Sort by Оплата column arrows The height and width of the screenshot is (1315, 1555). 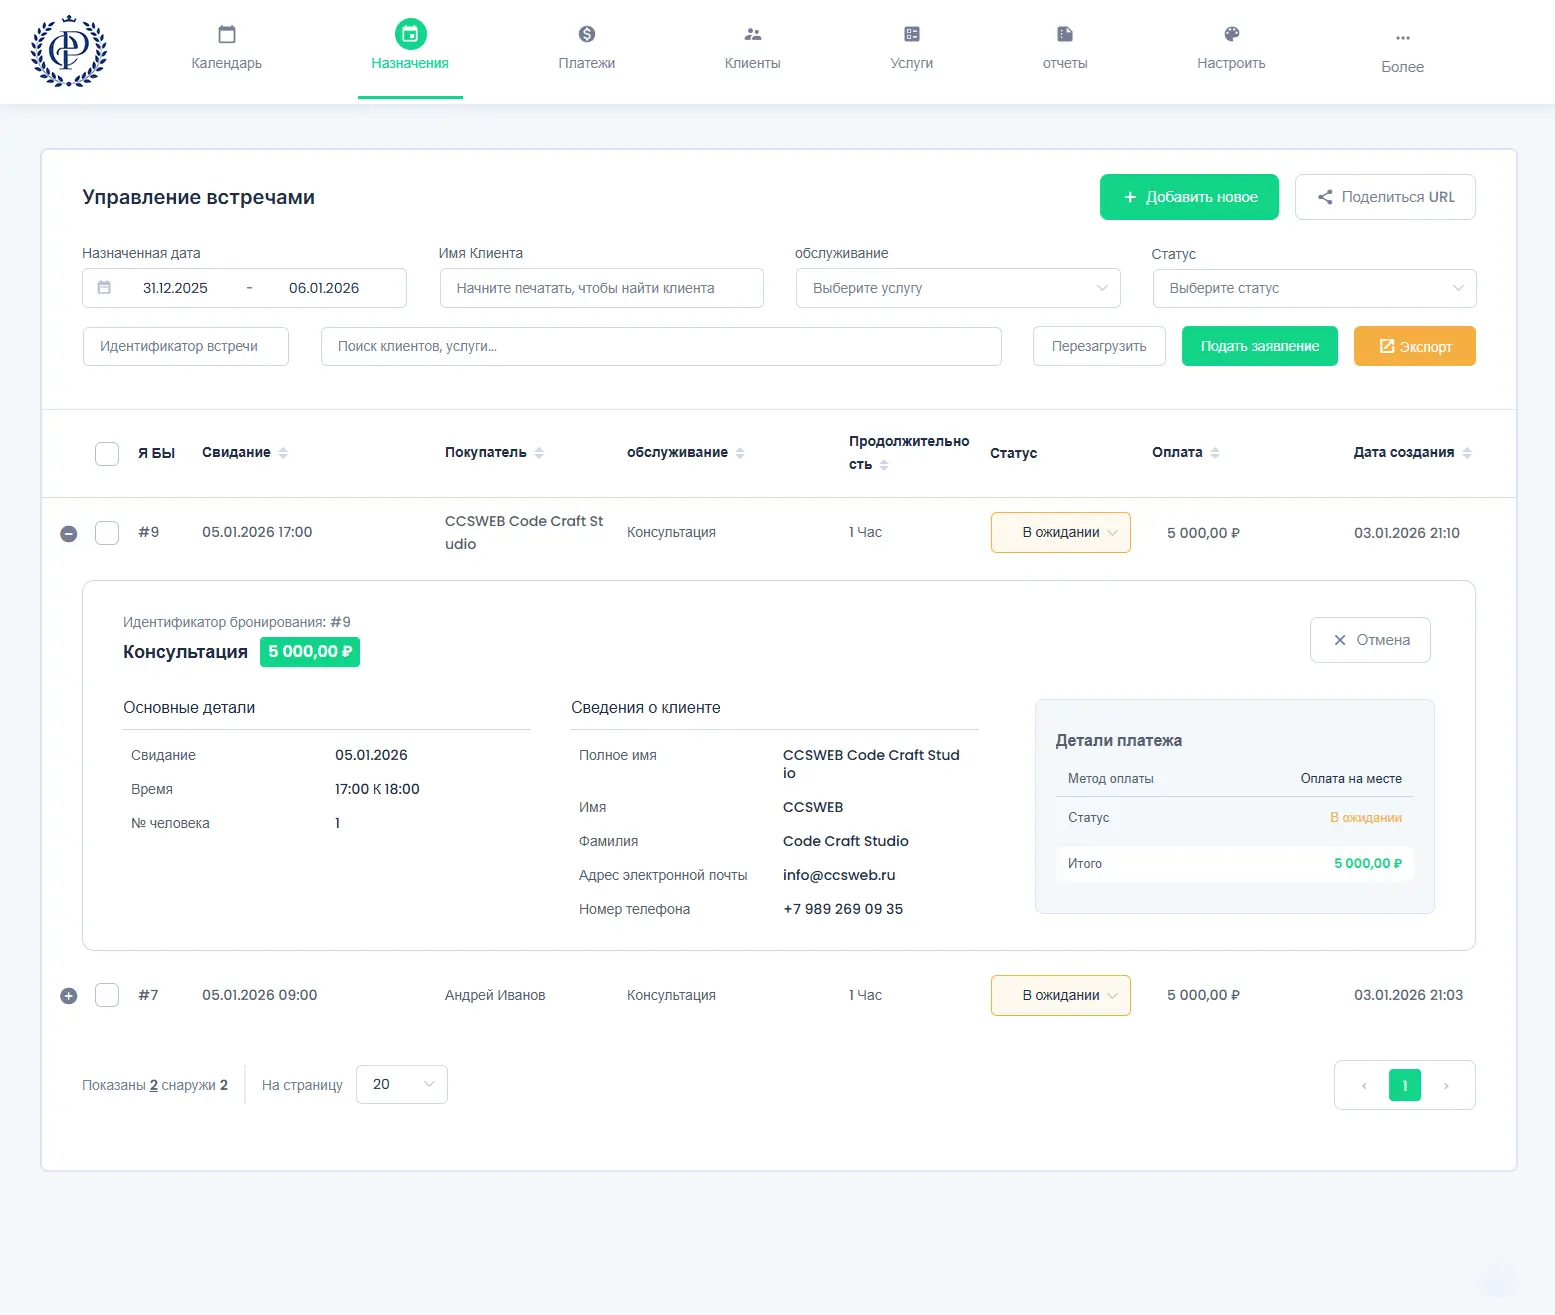[x=1215, y=453]
